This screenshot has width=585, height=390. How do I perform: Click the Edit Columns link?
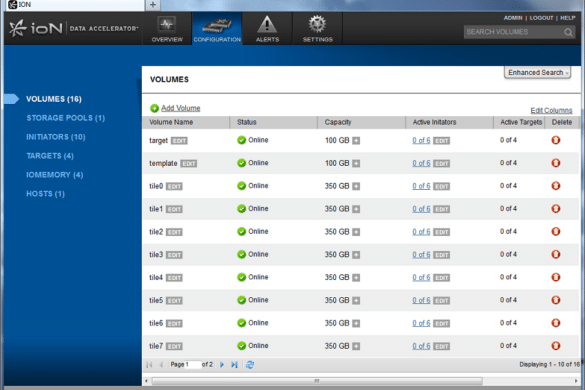[551, 110]
